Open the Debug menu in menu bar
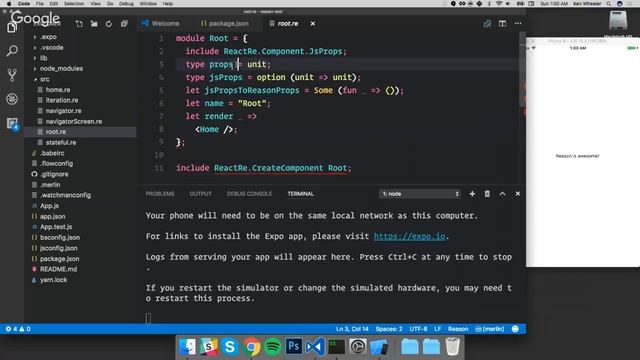 126,4
